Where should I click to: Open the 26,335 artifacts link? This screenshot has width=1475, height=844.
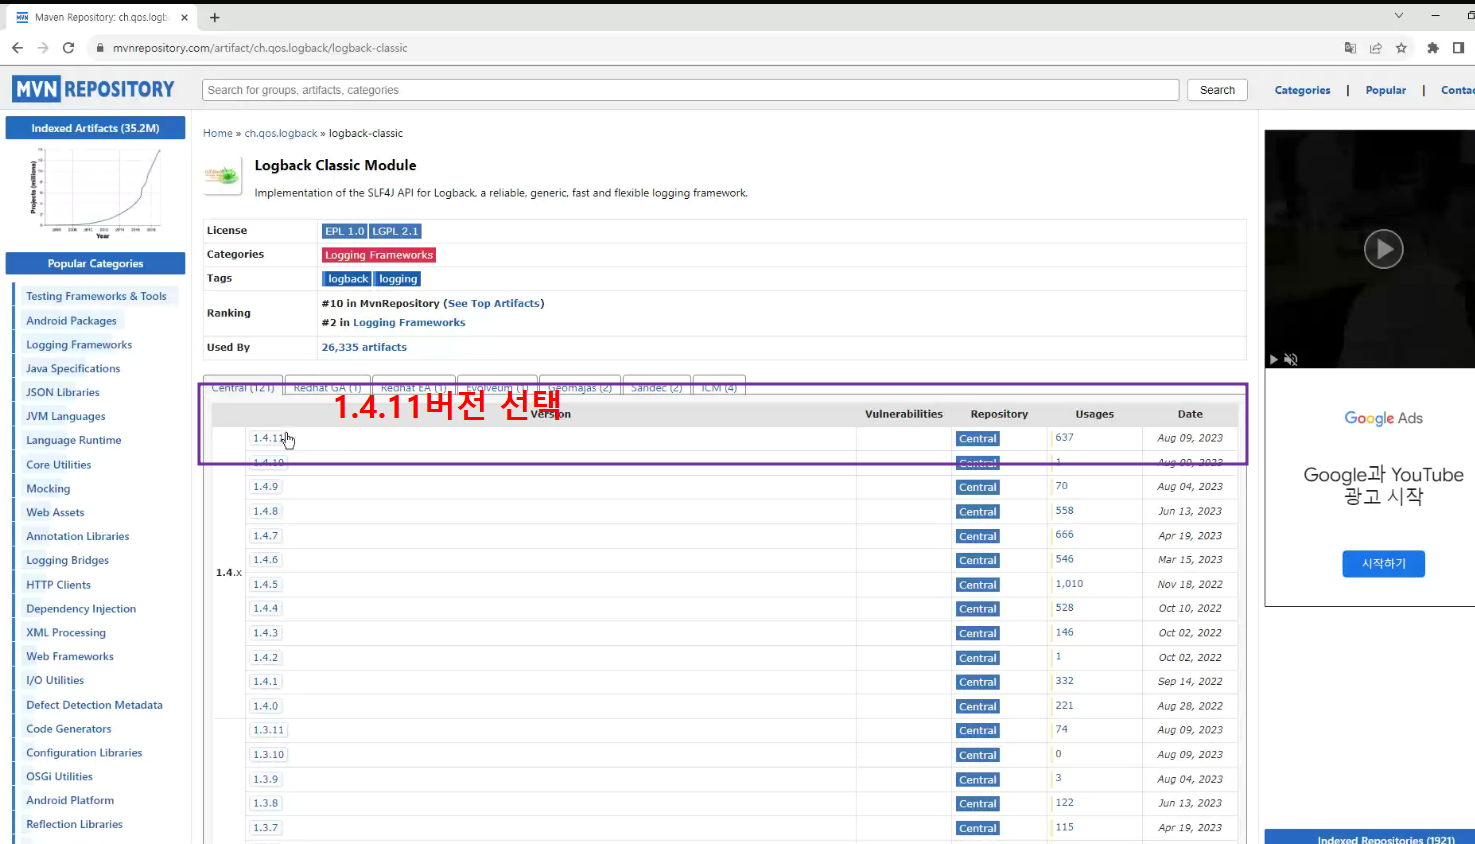pos(364,347)
